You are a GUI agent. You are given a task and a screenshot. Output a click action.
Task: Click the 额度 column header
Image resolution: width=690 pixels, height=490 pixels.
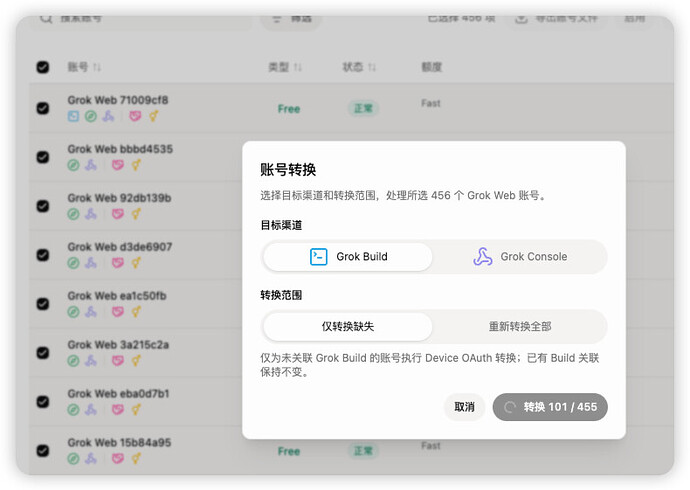432,67
